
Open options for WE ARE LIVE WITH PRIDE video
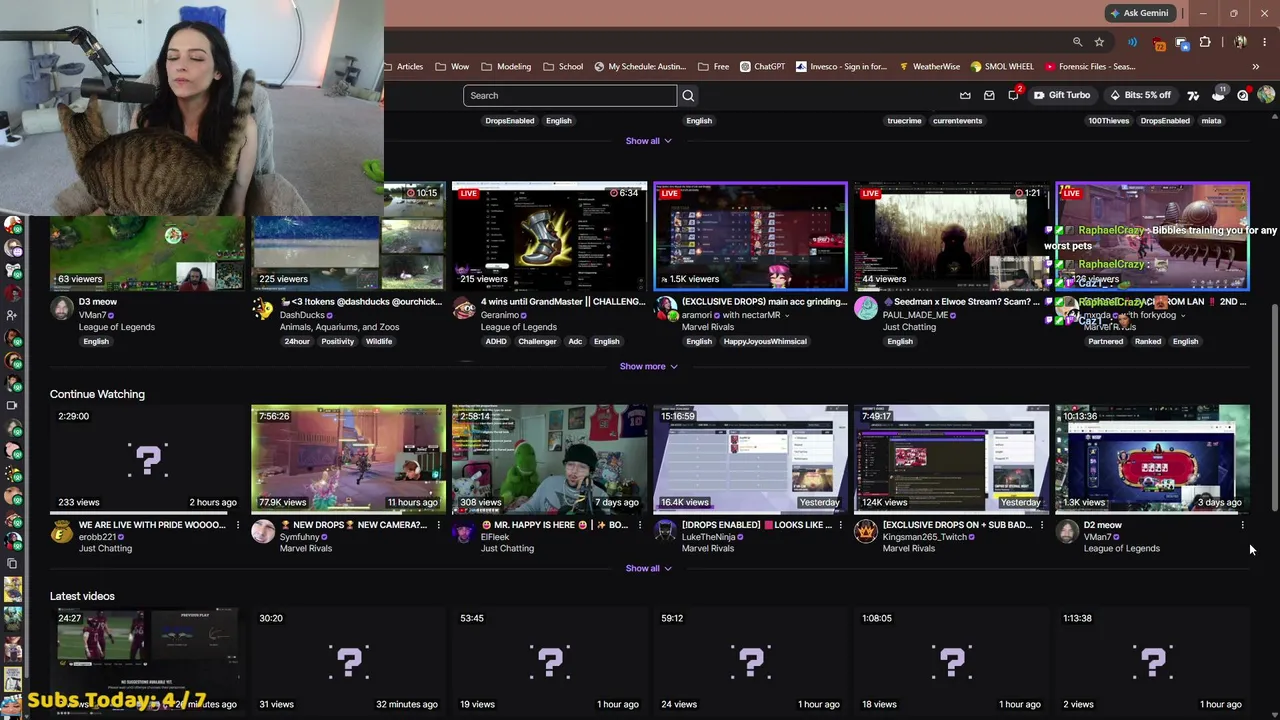click(237, 525)
